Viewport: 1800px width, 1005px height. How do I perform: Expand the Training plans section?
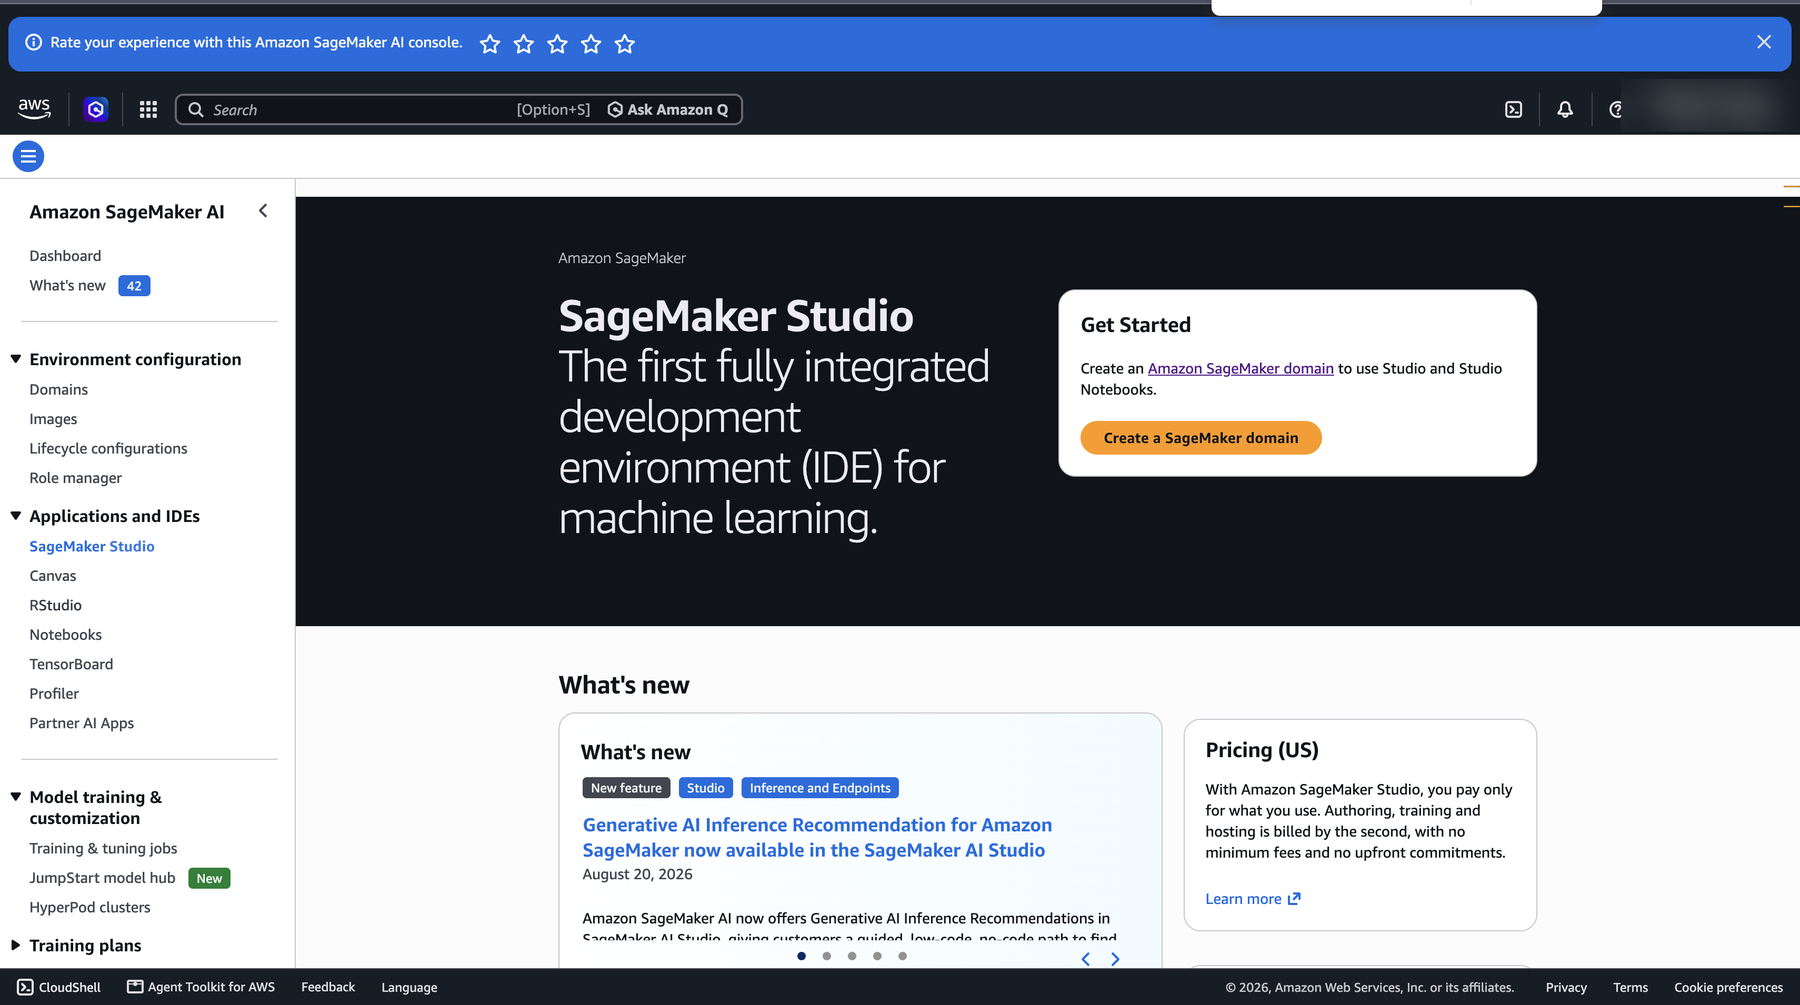(16, 945)
